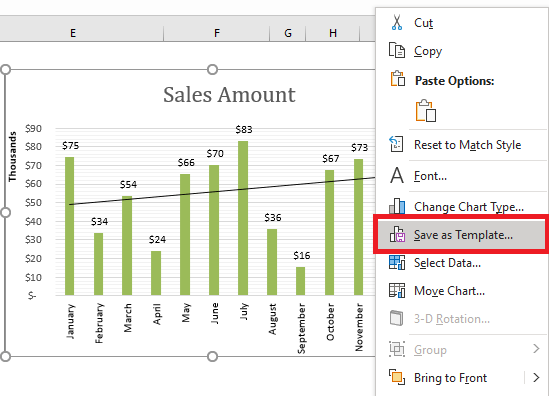The height and width of the screenshot is (396, 549).
Task: Click the Cut scissors icon
Action: [397, 22]
